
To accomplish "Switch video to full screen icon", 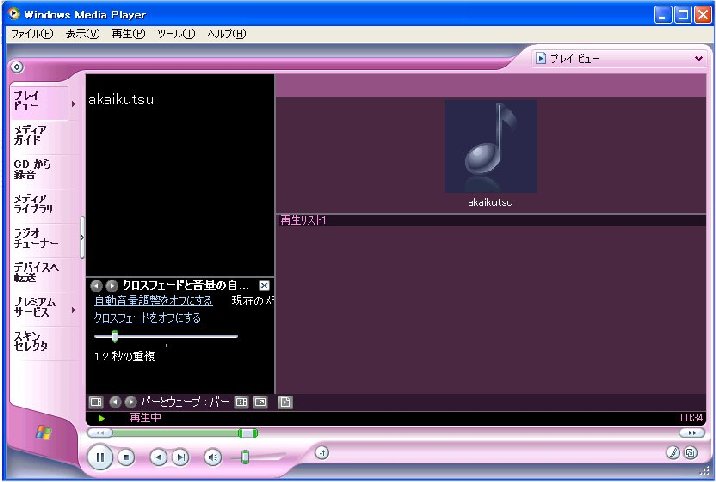I will [x=260, y=402].
